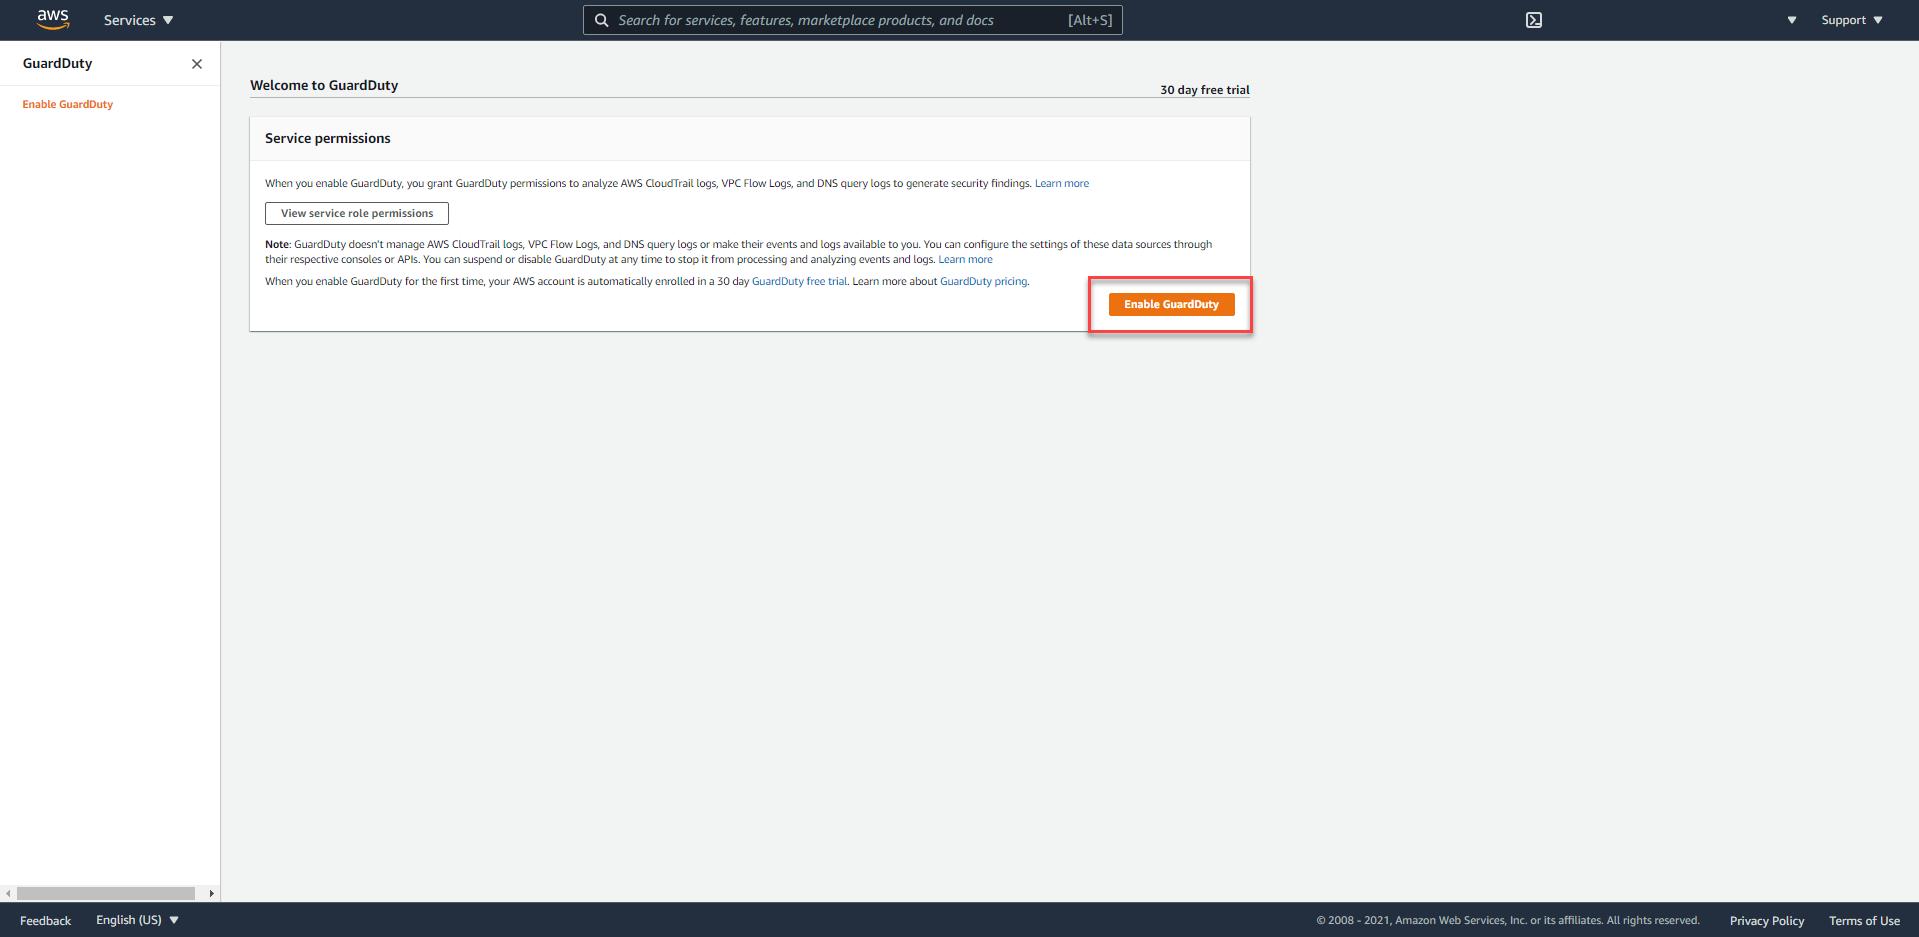Open the Privacy Policy footer link

pyautogui.click(x=1767, y=921)
